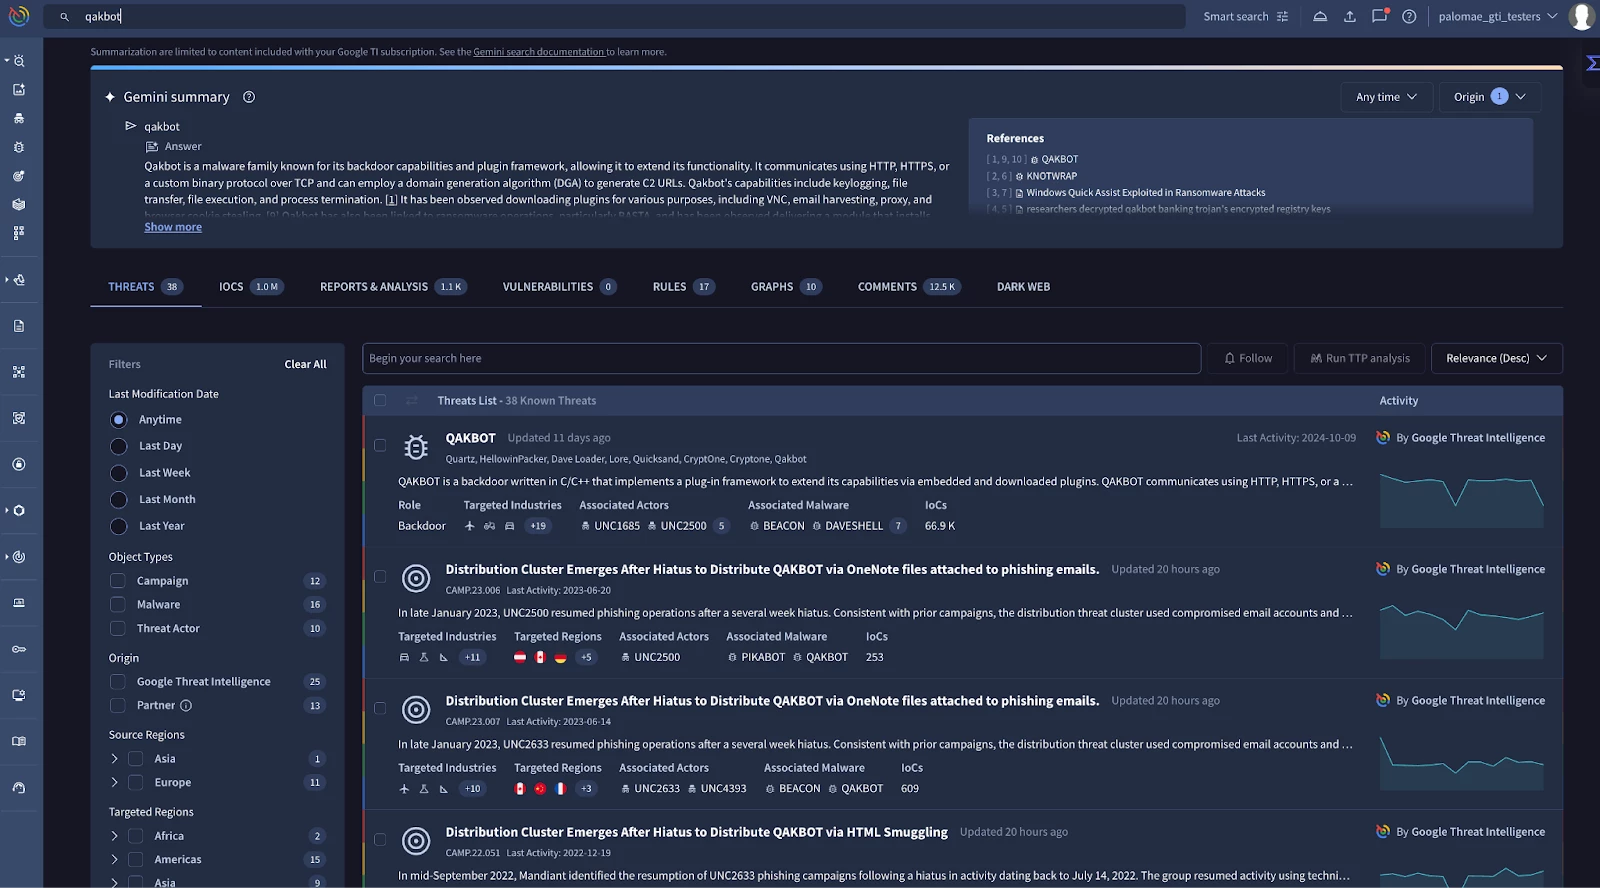
Task: Open the headset support sidebar icon
Action: click(19, 788)
